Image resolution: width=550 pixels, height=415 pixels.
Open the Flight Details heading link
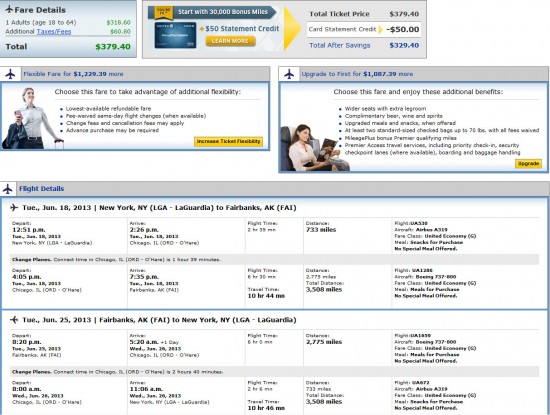click(41, 189)
